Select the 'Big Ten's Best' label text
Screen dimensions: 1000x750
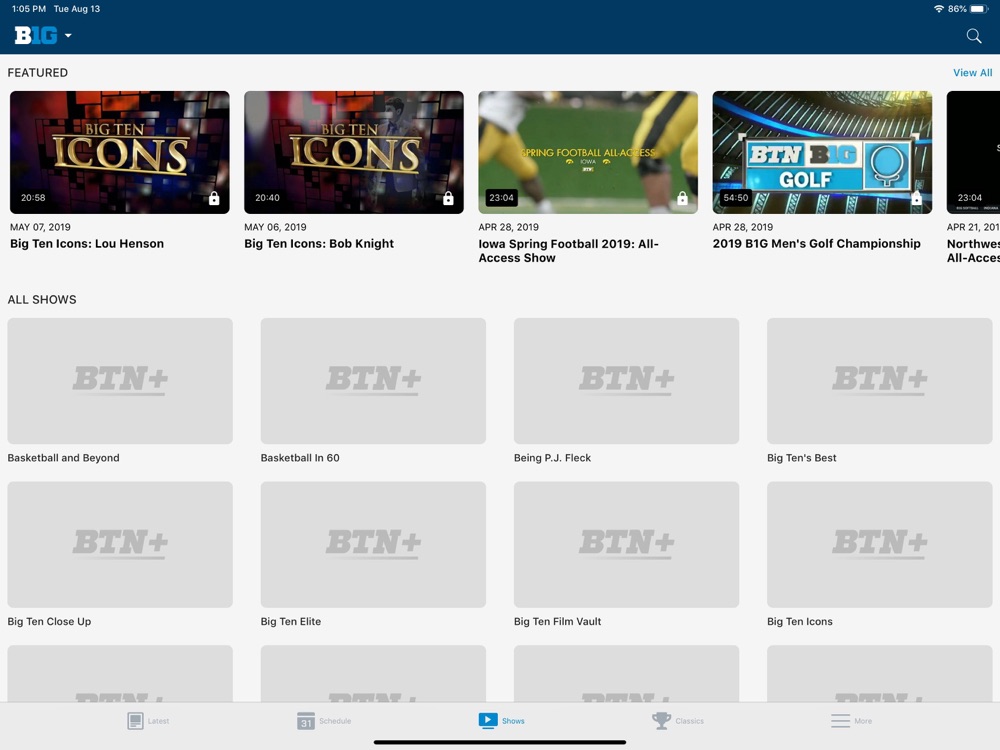802,458
